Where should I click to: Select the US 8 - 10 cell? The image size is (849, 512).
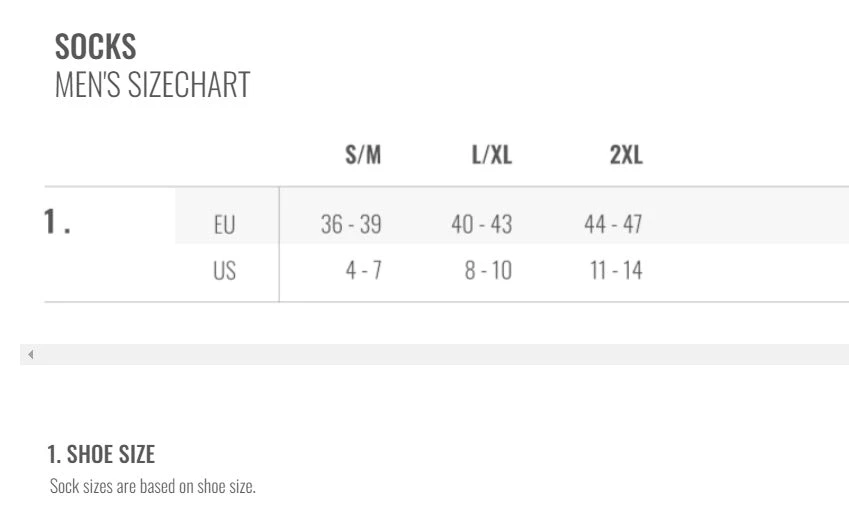[x=488, y=271]
